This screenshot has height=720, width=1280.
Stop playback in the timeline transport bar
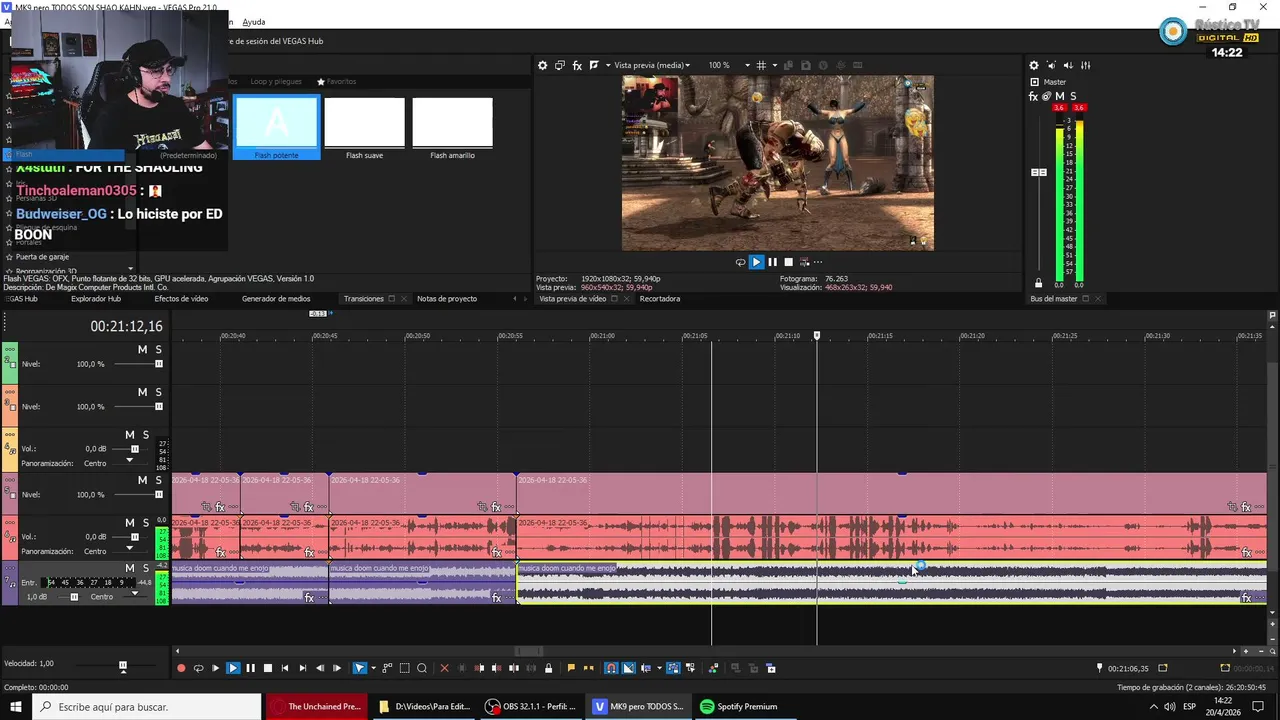pos(267,668)
